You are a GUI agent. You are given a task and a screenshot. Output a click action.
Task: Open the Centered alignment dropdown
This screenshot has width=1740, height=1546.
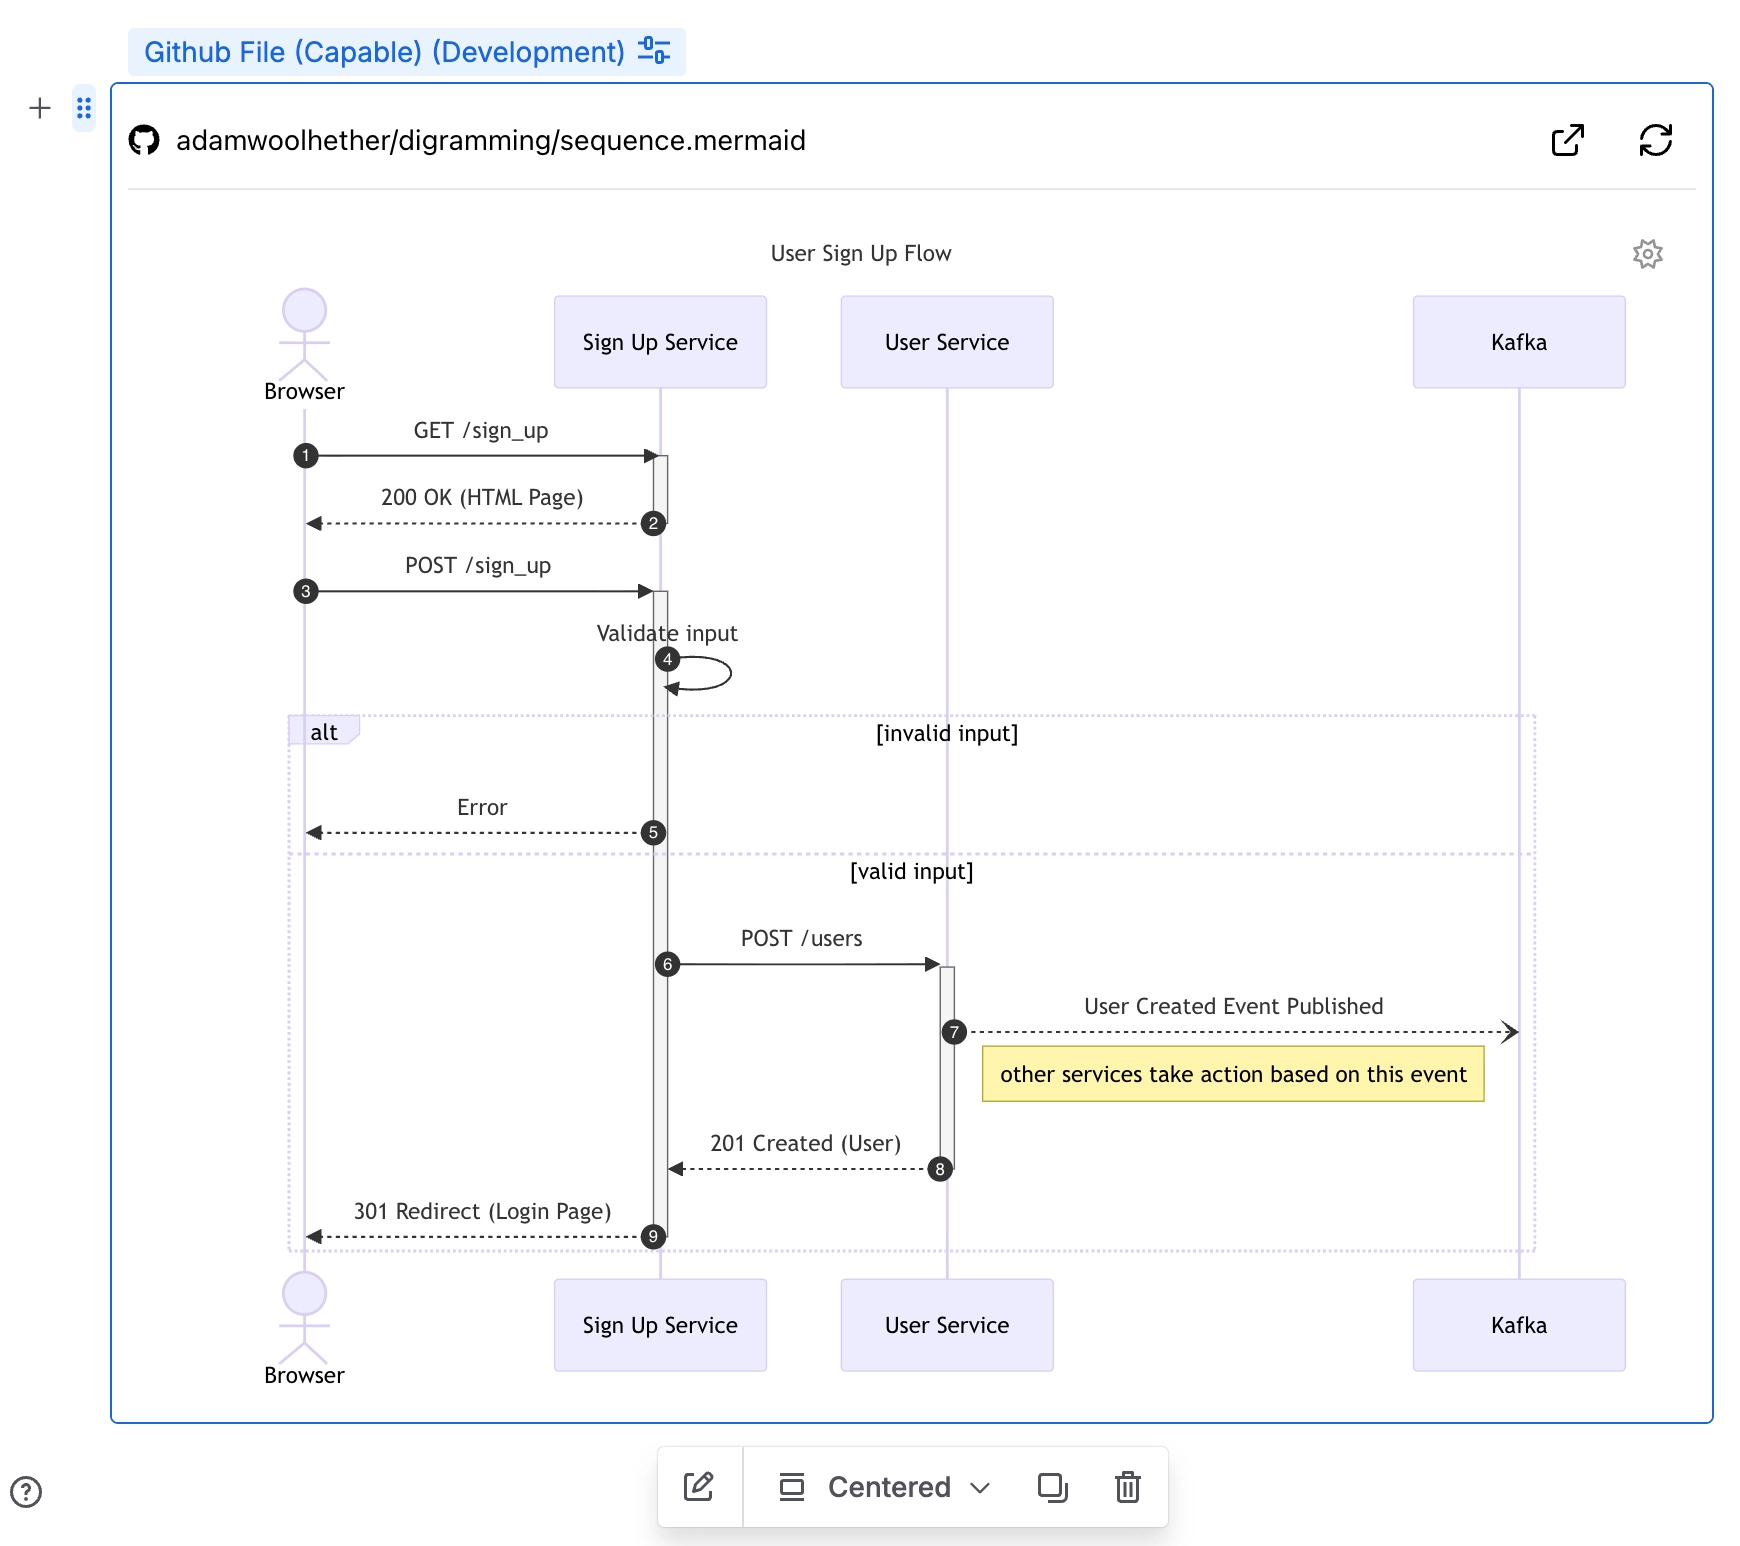coord(980,1488)
